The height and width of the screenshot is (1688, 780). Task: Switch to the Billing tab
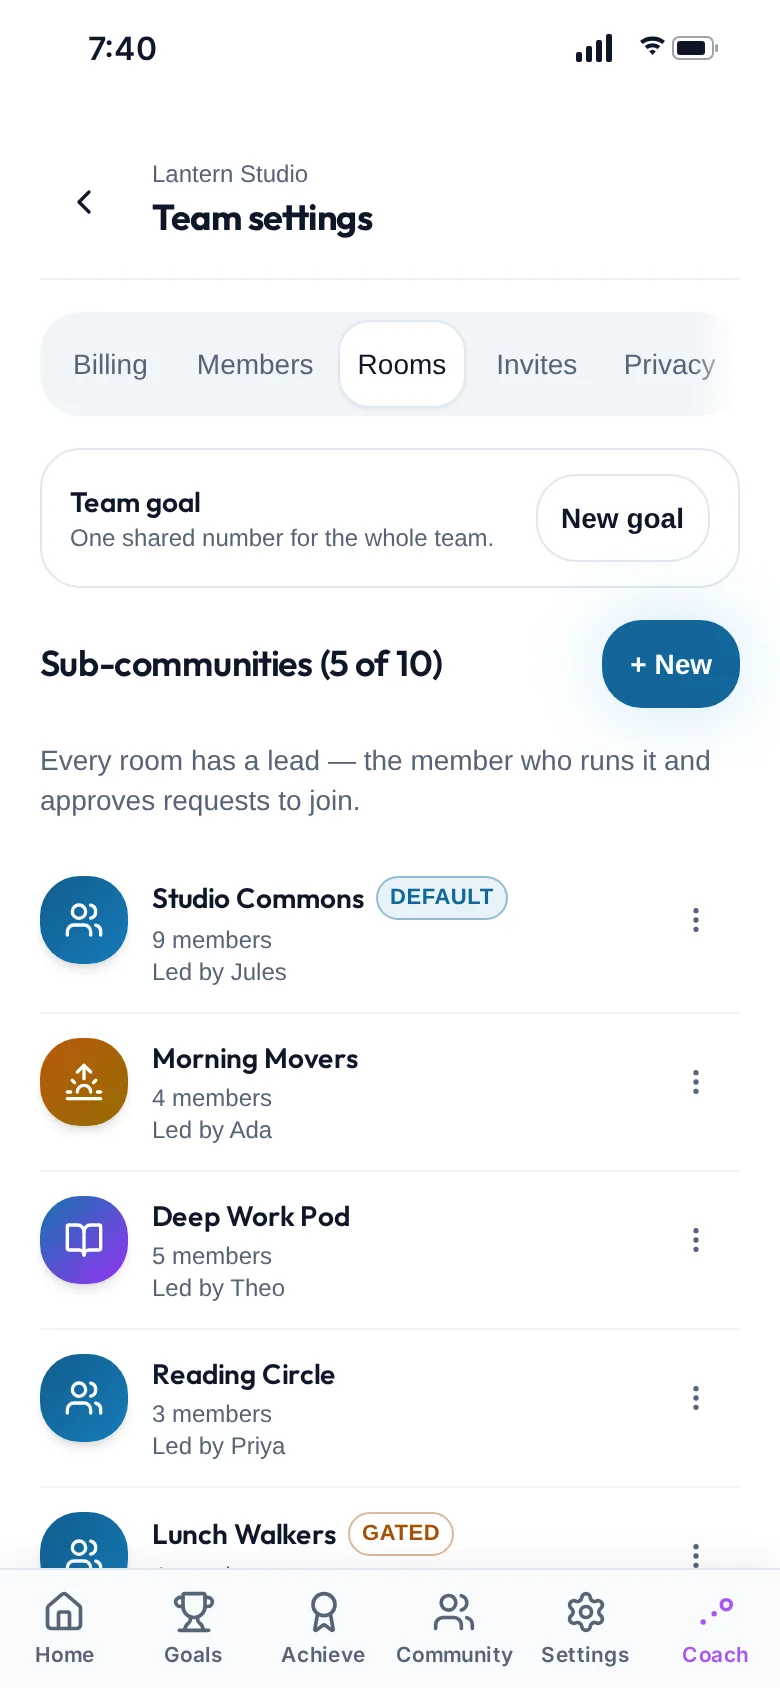(110, 364)
